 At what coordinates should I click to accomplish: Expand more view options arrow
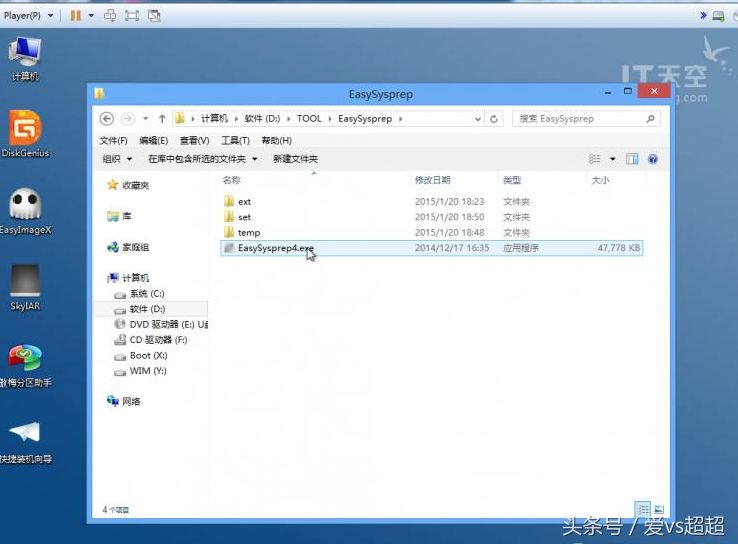[613, 159]
